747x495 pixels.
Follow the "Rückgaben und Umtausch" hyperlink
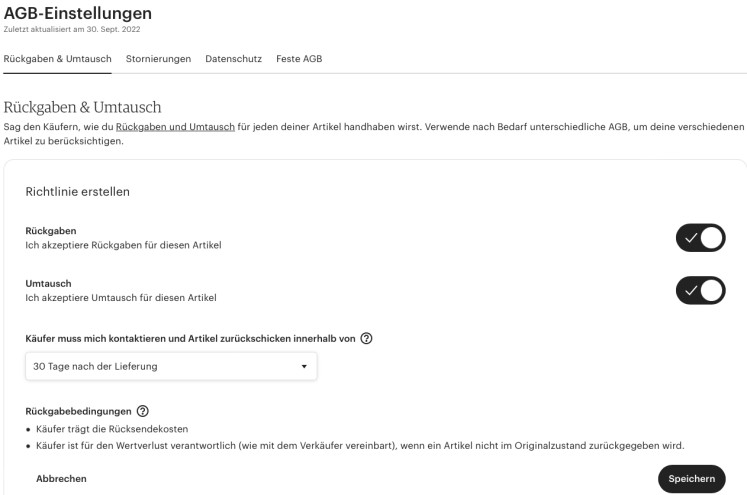coord(175,127)
